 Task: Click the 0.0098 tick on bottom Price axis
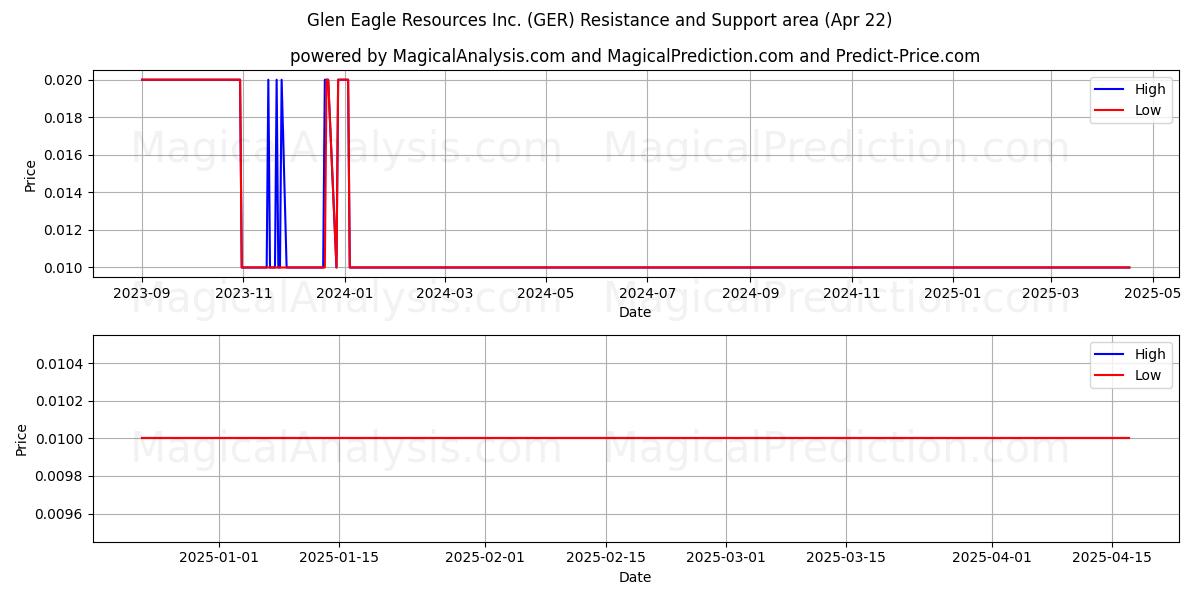tap(59, 476)
